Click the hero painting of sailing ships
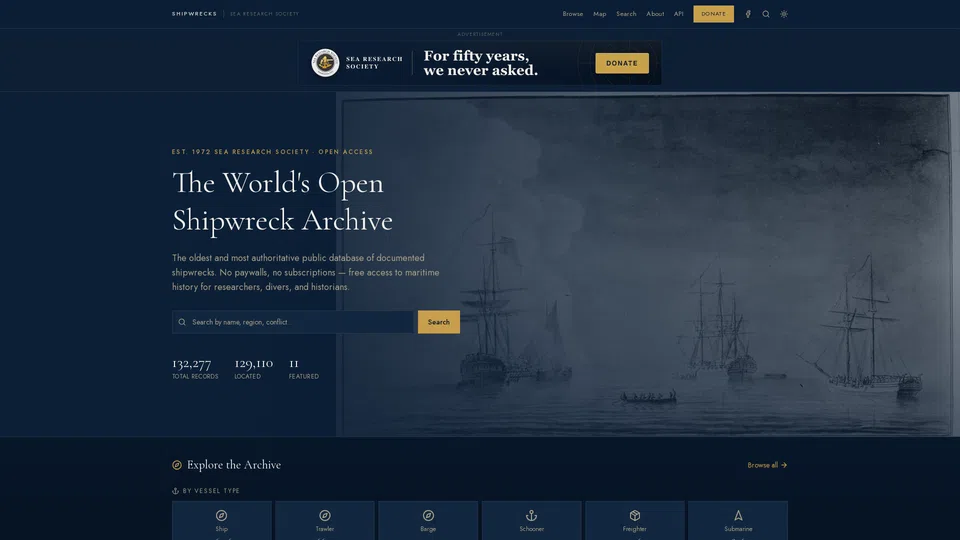Image resolution: width=960 pixels, height=540 pixels. (x=648, y=264)
